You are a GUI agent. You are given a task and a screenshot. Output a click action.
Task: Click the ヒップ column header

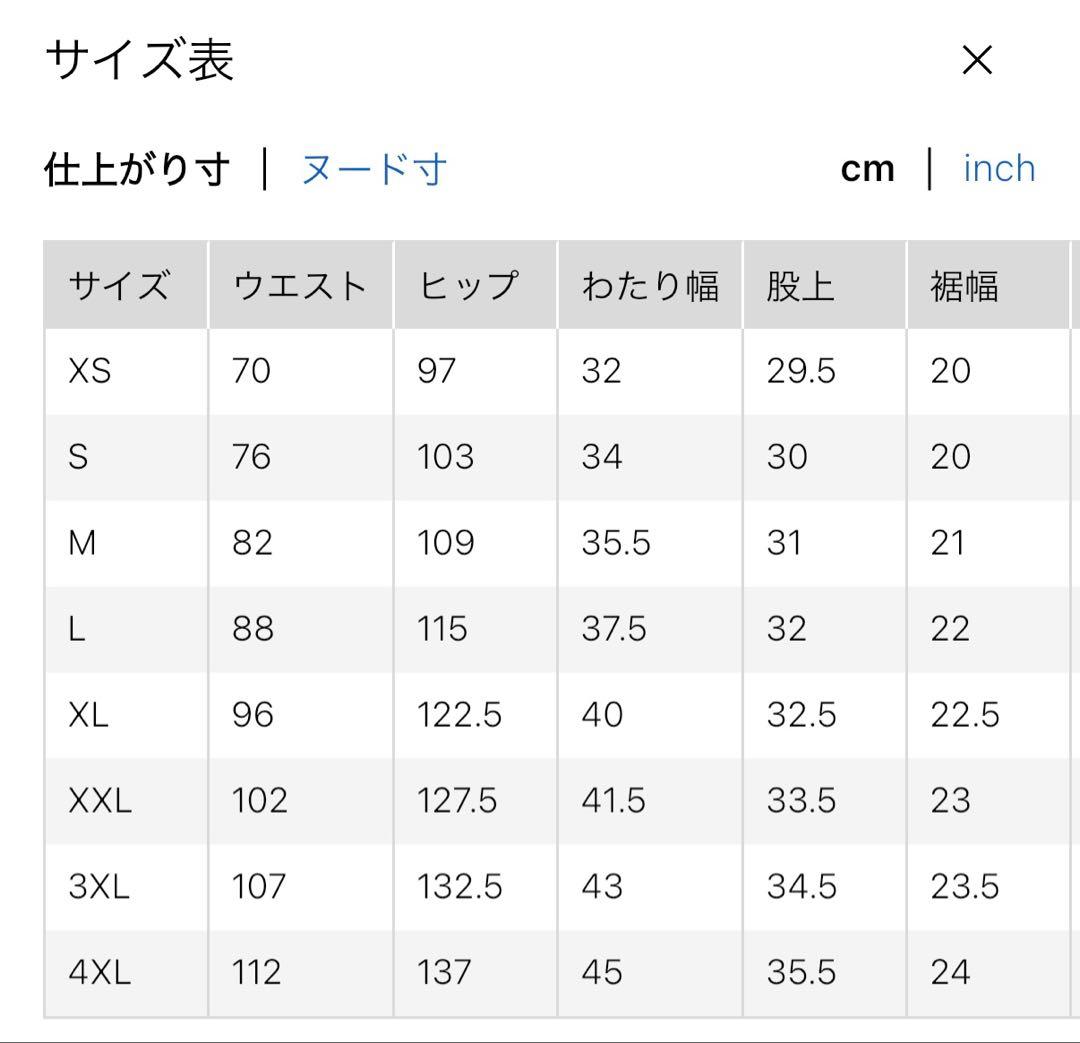(468, 287)
